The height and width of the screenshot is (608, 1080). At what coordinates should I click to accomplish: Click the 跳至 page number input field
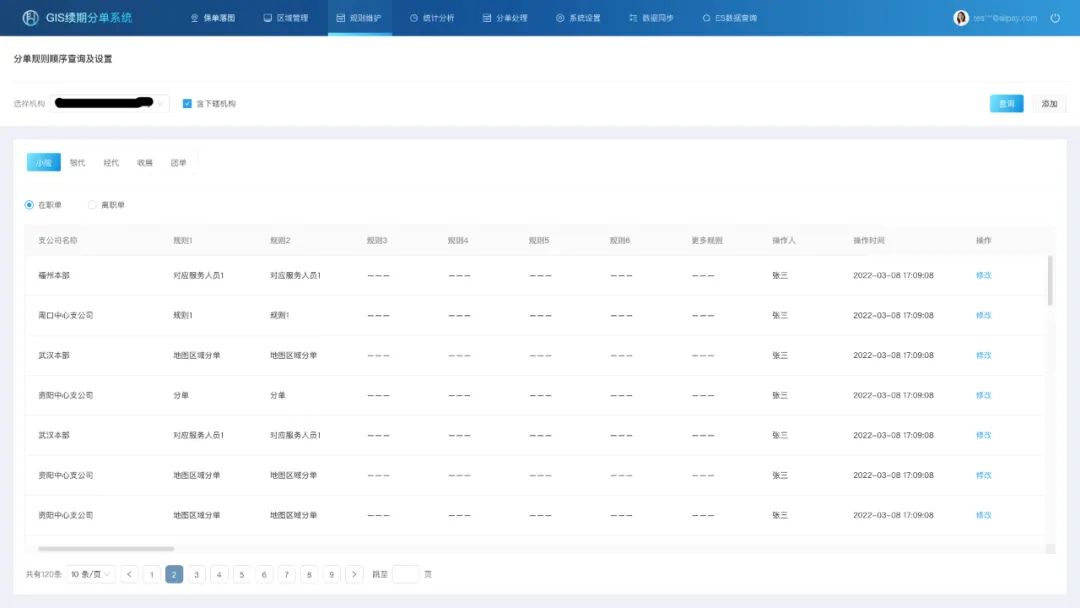click(406, 574)
